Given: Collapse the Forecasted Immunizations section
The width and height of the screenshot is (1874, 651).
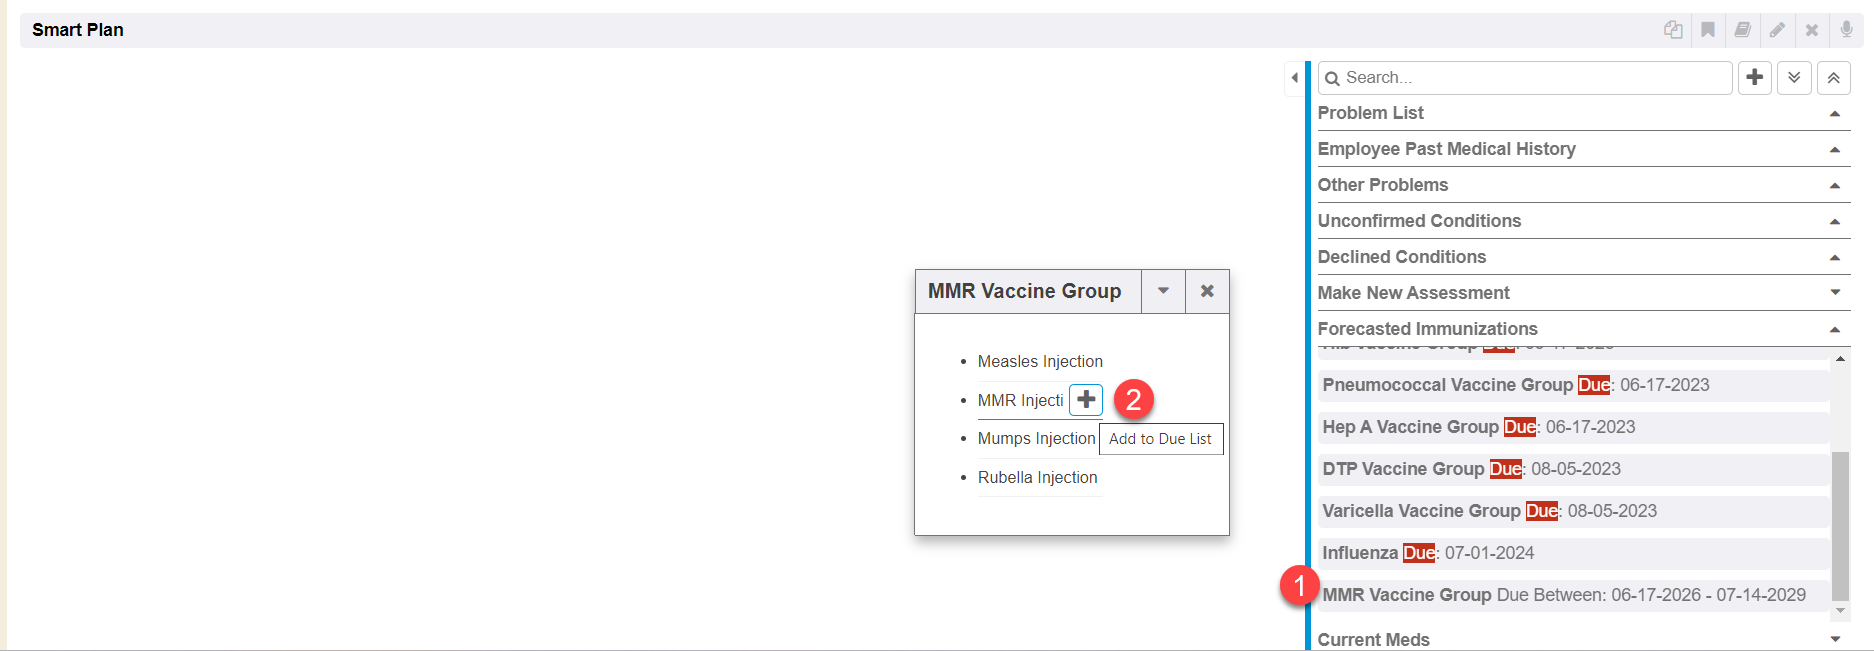Looking at the screenshot, I should [1835, 329].
